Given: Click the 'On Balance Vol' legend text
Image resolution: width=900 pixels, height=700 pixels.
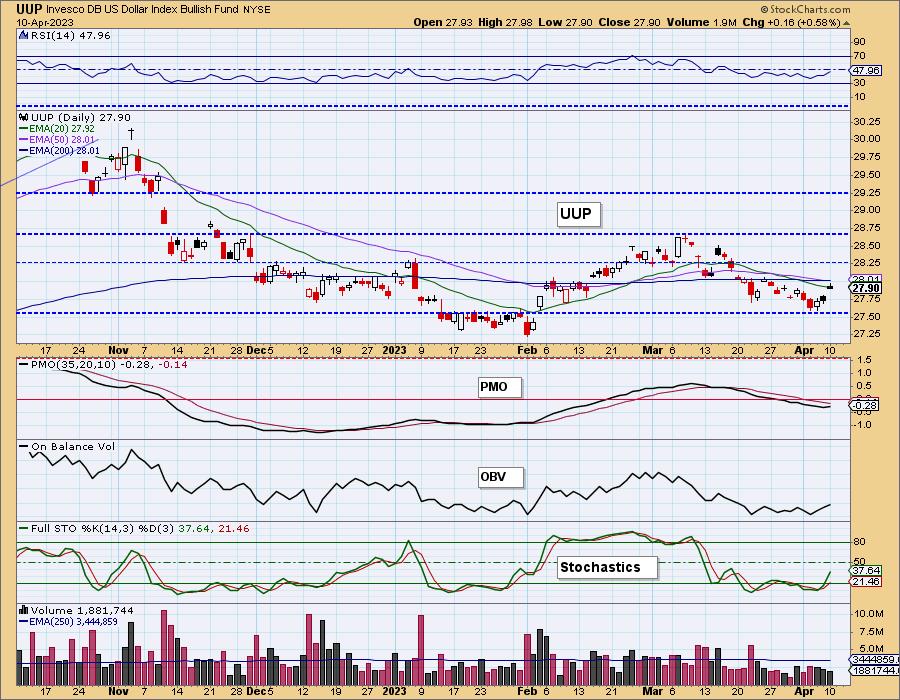Looking at the screenshot, I should [73, 446].
